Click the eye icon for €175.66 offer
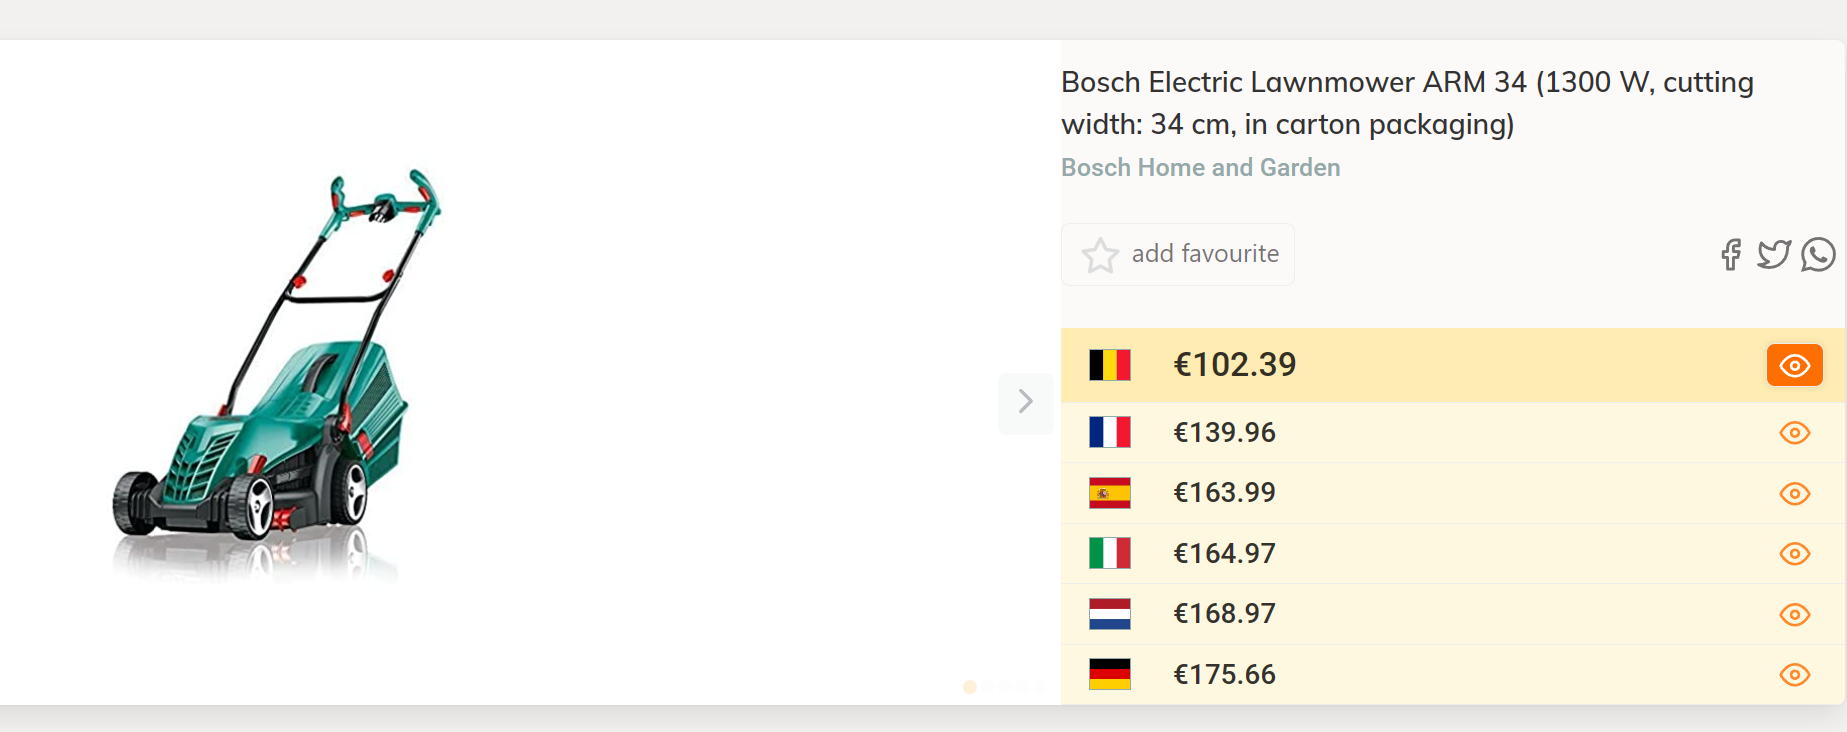 coord(1795,675)
